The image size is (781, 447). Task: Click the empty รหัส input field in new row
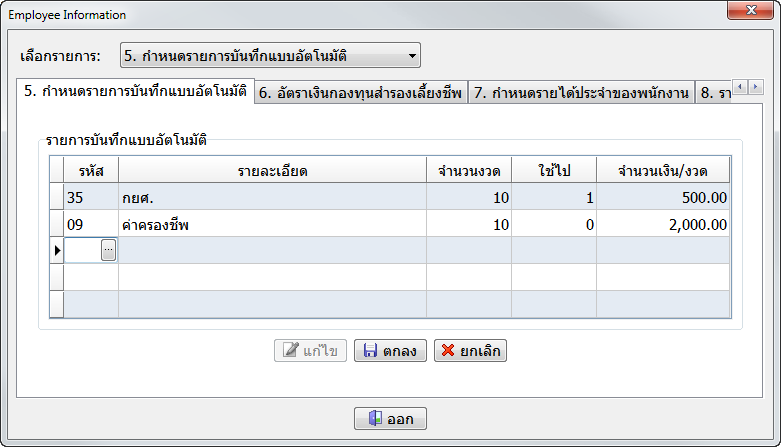[82, 251]
